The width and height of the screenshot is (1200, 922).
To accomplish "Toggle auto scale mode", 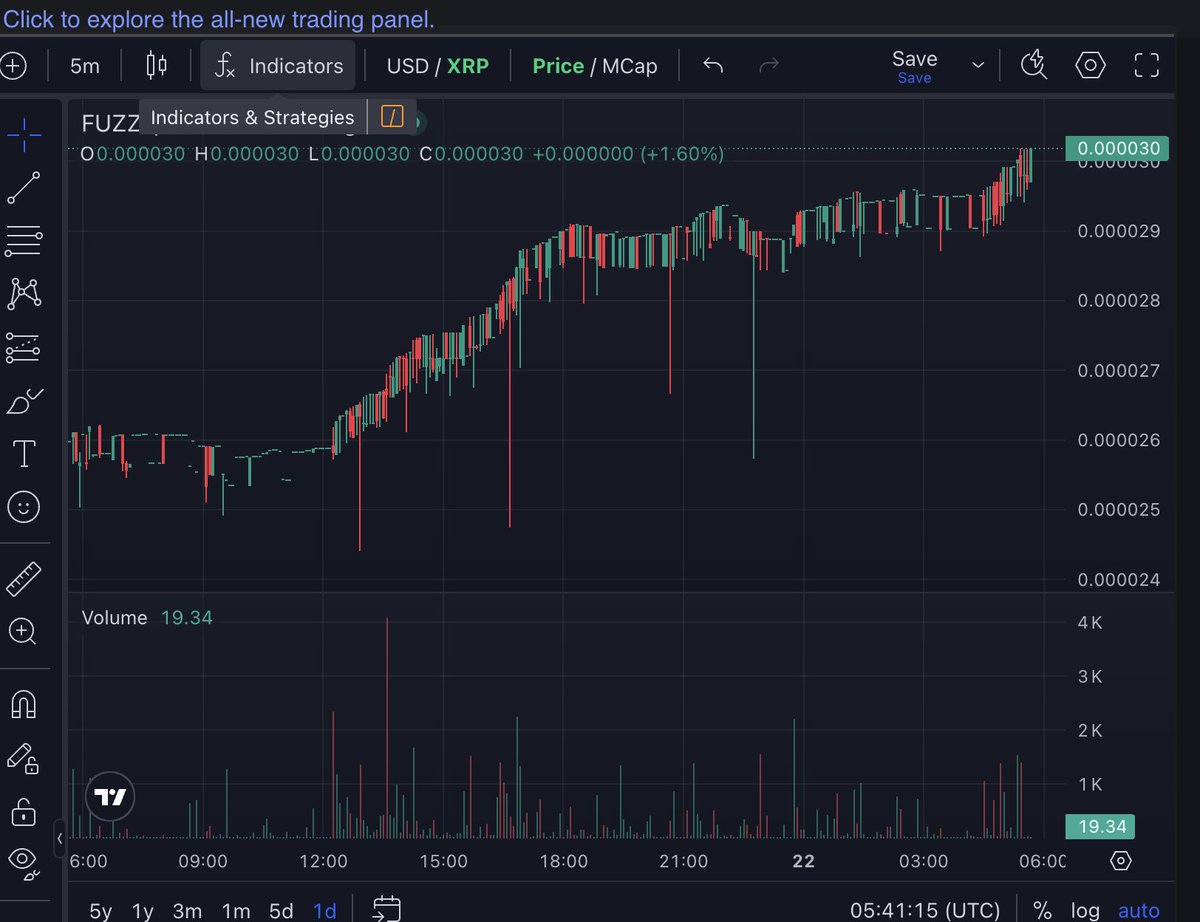I will [x=1139, y=910].
